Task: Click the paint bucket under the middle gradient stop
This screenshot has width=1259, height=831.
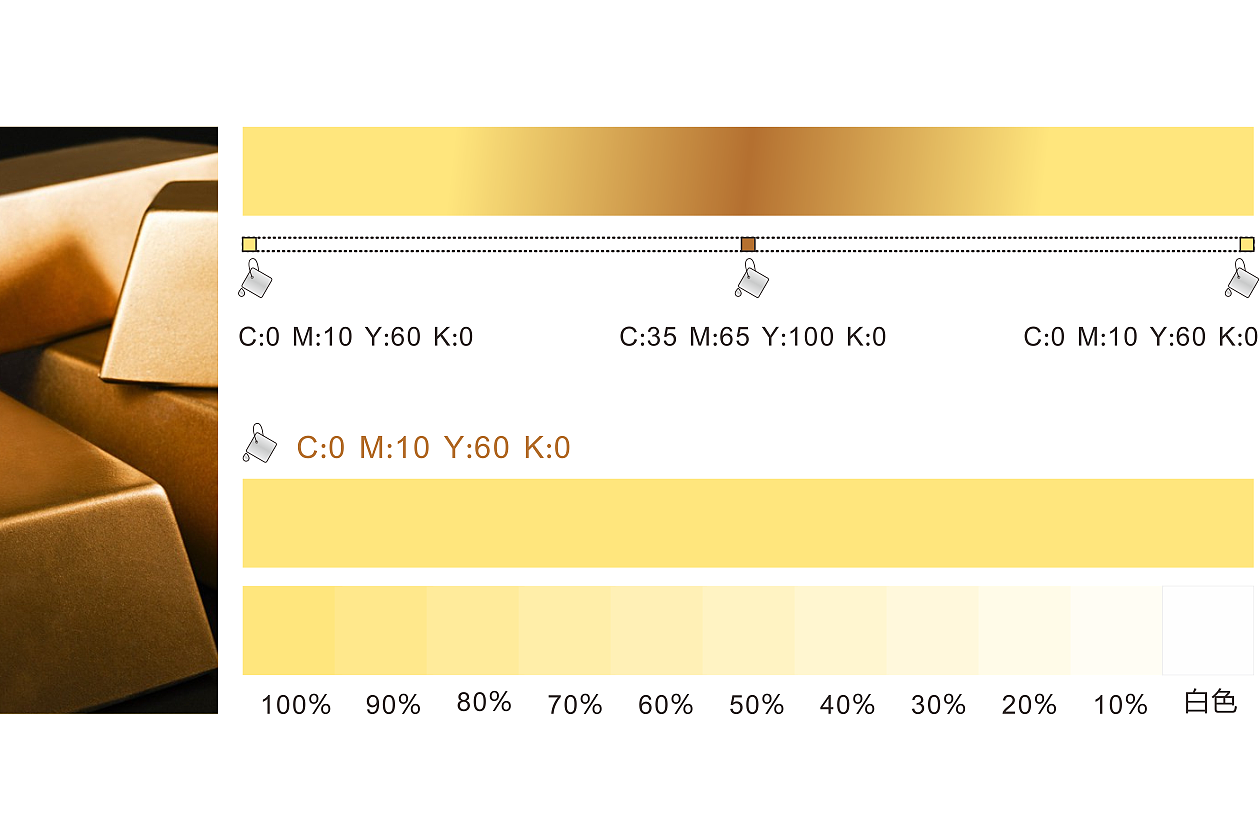Action: point(752,279)
